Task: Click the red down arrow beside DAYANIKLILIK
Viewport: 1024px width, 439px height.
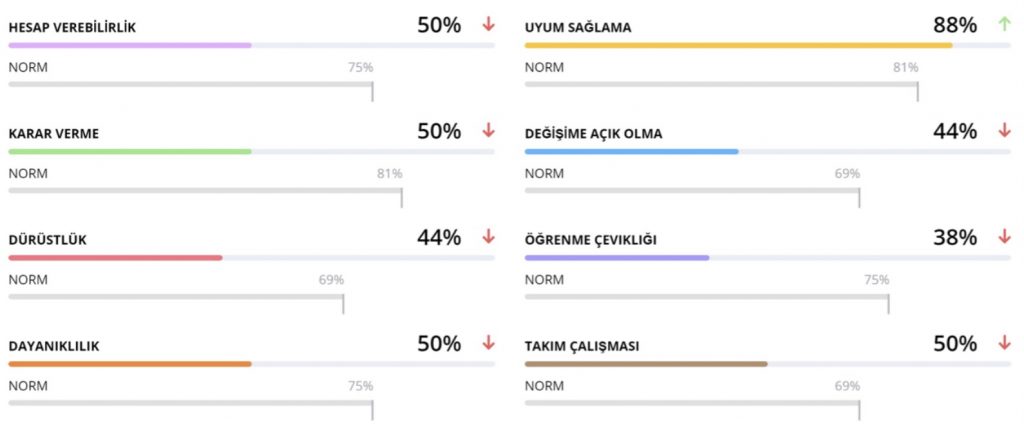Action: pyautogui.click(x=488, y=343)
